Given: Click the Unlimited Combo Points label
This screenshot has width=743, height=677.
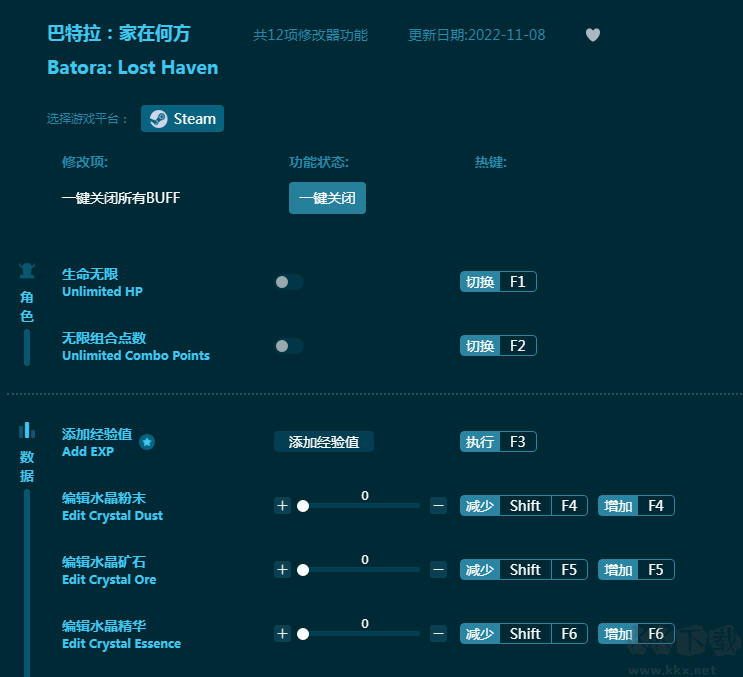Looking at the screenshot, I should (136, 355).
